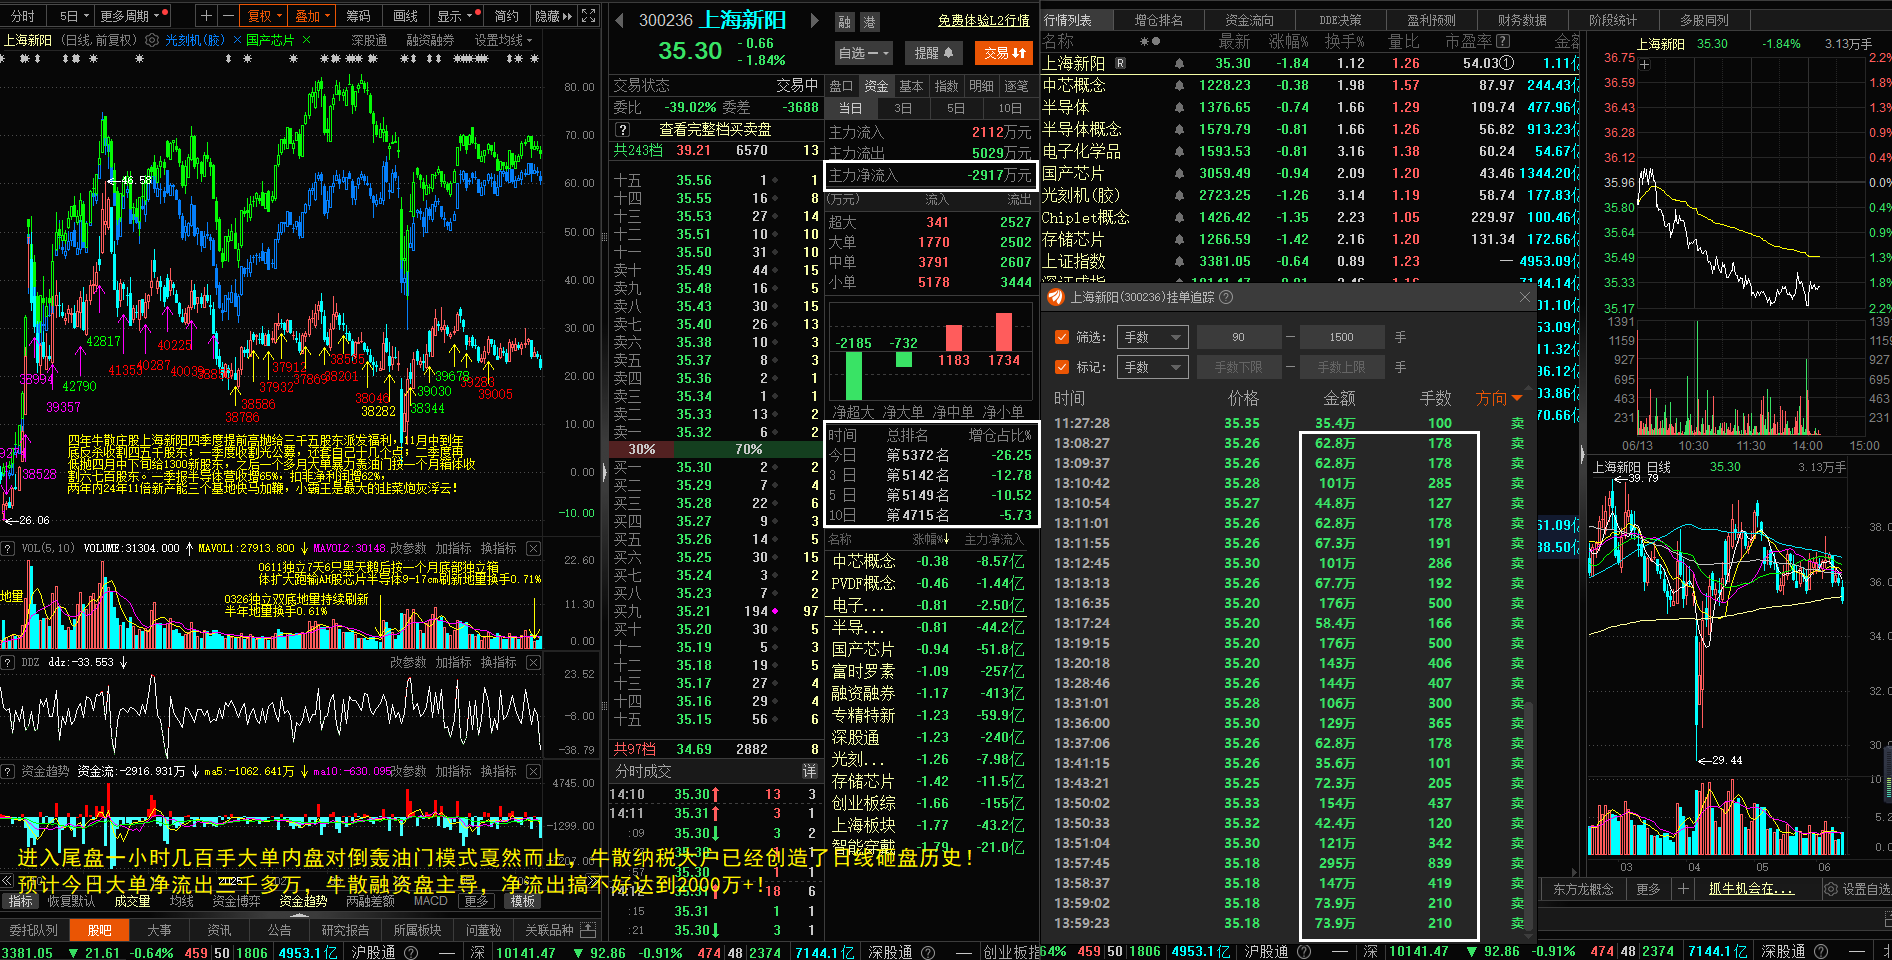1892x960 pixels.
Task: Switch to 盘口 tab
Action: [841, 86]
